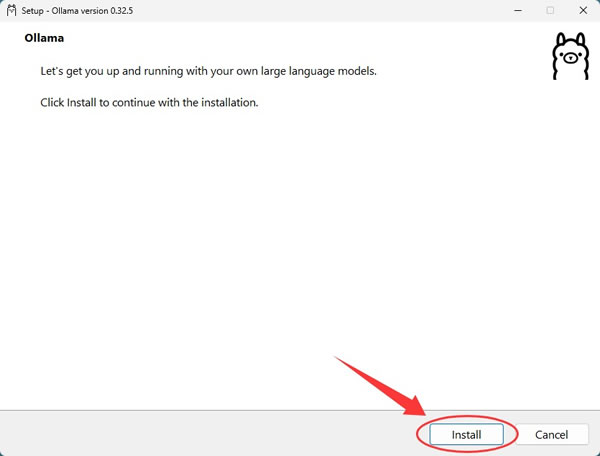The width and height of the screenshot is (600, 456).
Task: Cancel the Ollama setup
Action: click(x=551, y=434)
